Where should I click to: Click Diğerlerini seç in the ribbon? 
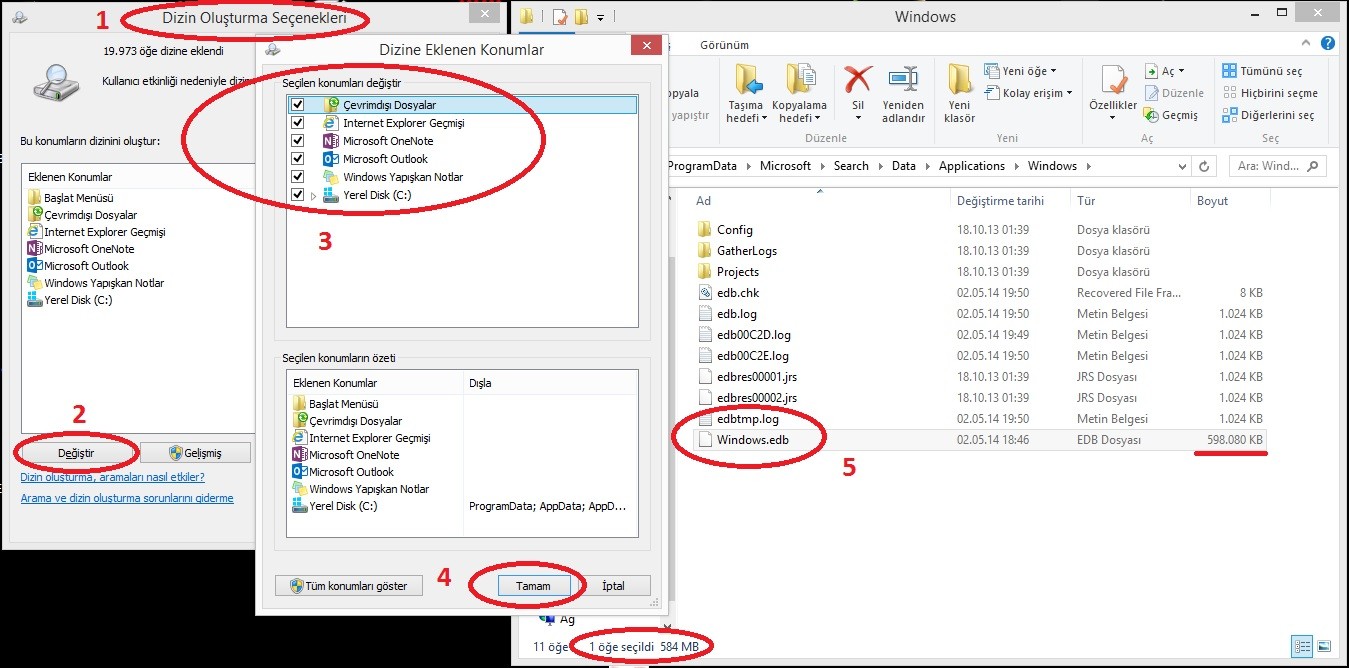tap(1268, 115)
